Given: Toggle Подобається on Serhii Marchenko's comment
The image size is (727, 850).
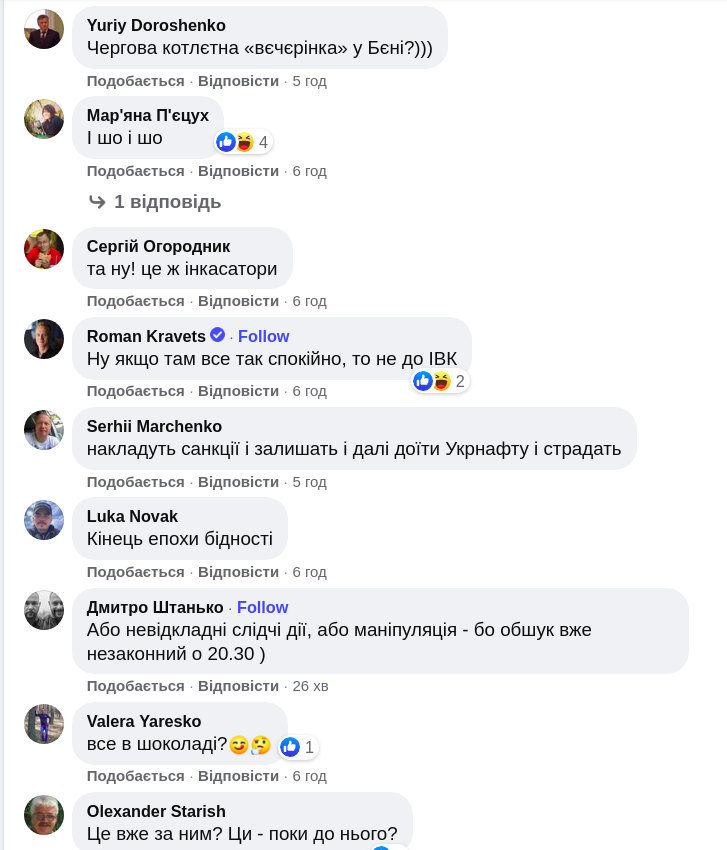Looking at the screenshot, I should coord(135,482).
